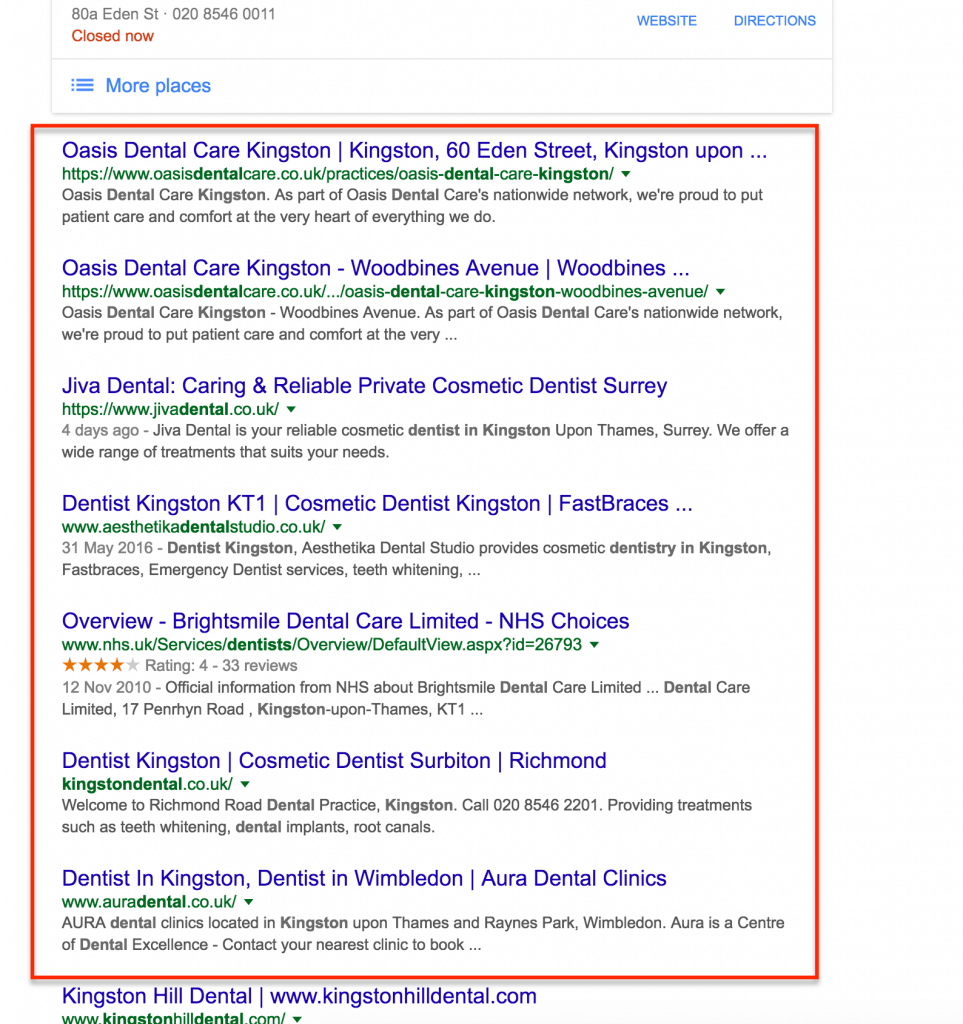Click the '31 May 2016' Aesthetika snippet
This screenshot has width=963, height=1024.
[417, 558]
